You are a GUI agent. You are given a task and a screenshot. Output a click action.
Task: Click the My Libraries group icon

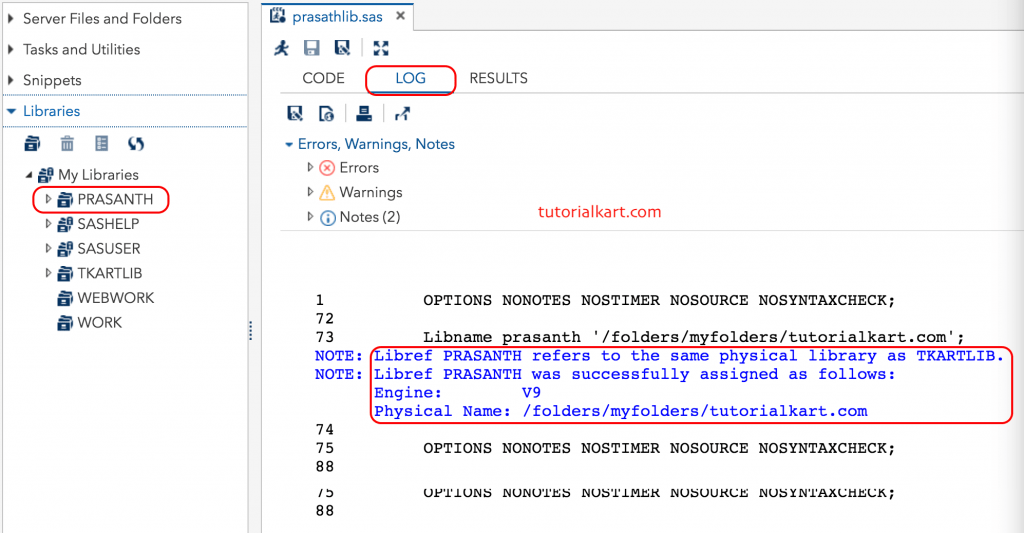[x=46, y=174]
